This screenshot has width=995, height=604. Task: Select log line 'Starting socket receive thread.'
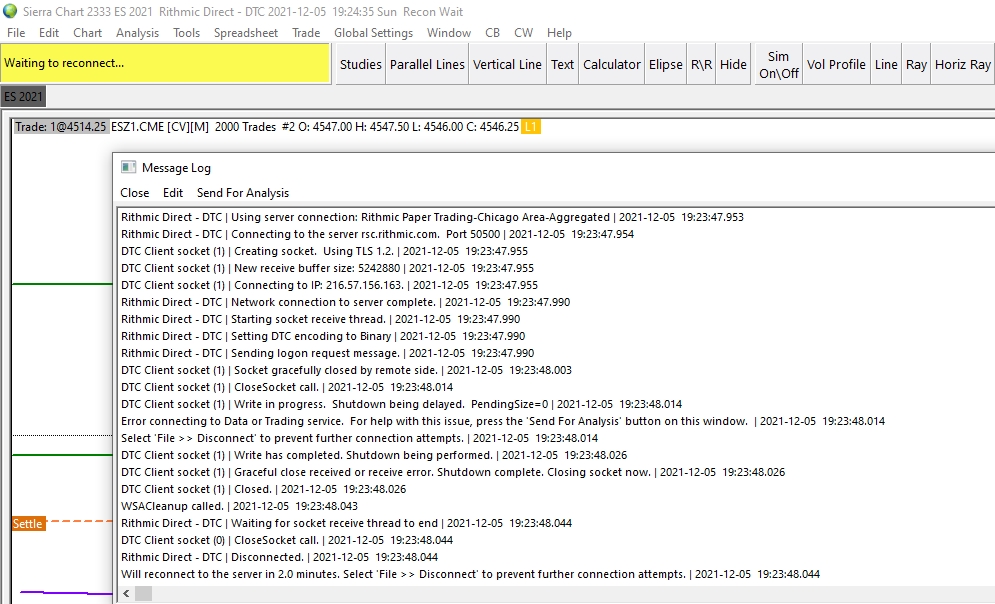320,319
